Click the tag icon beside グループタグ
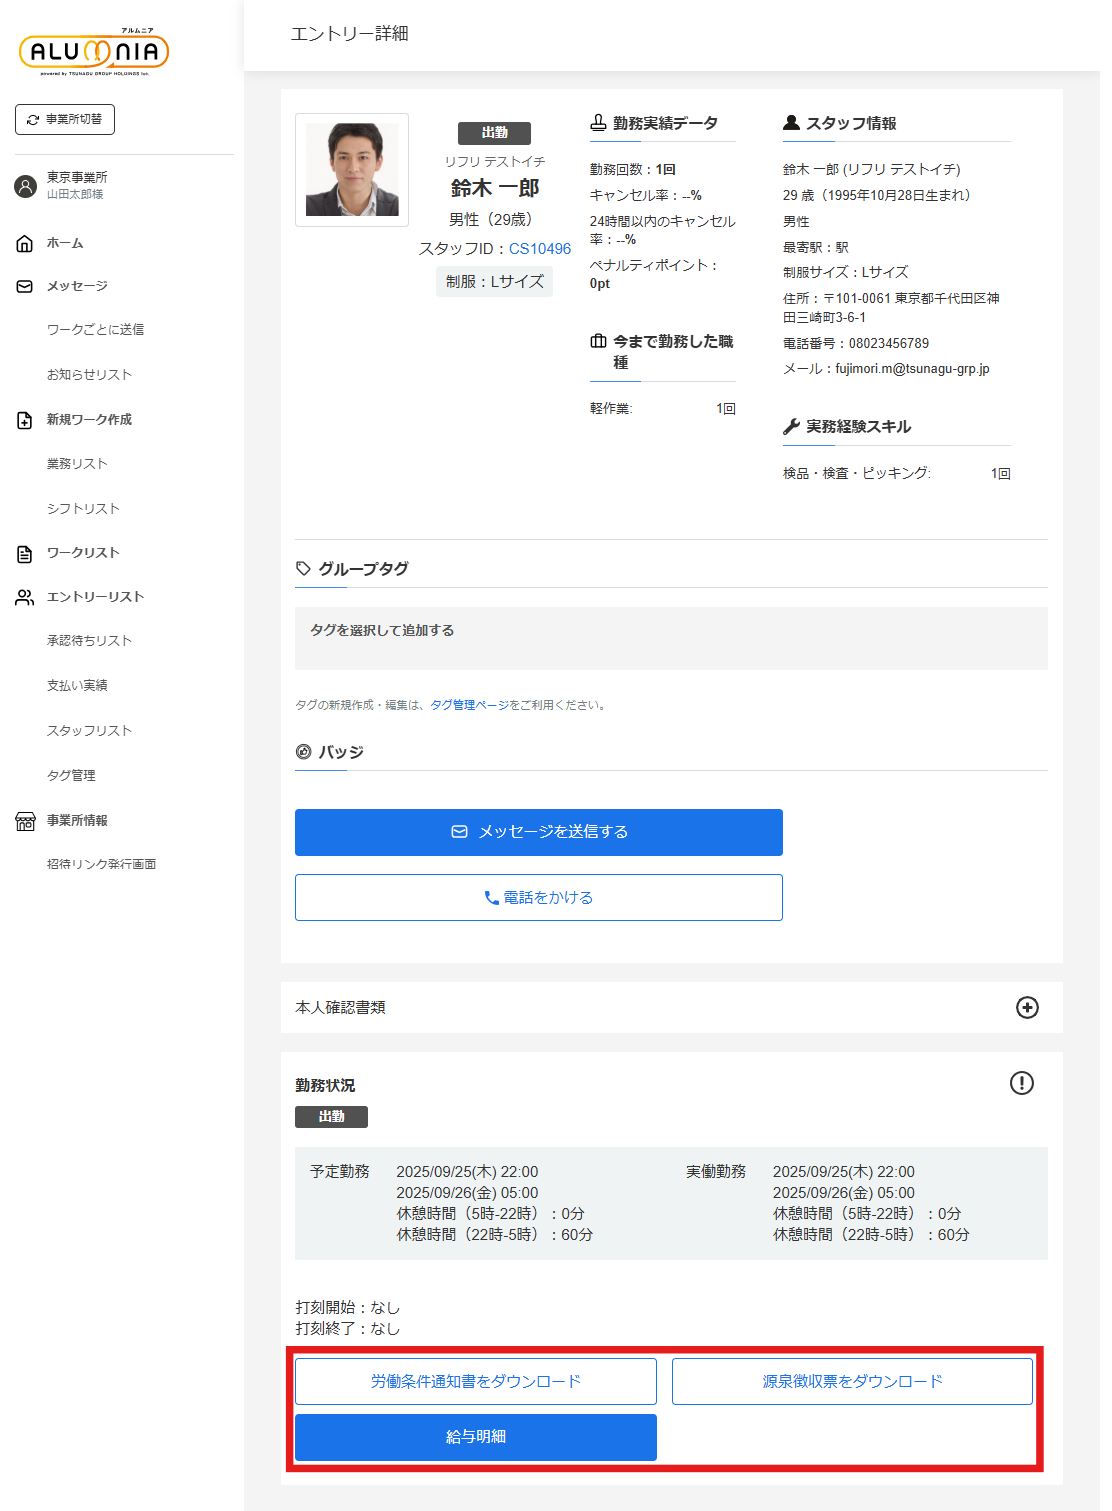The width and height of the screenshot is (1112, 1511). (304, 568)
